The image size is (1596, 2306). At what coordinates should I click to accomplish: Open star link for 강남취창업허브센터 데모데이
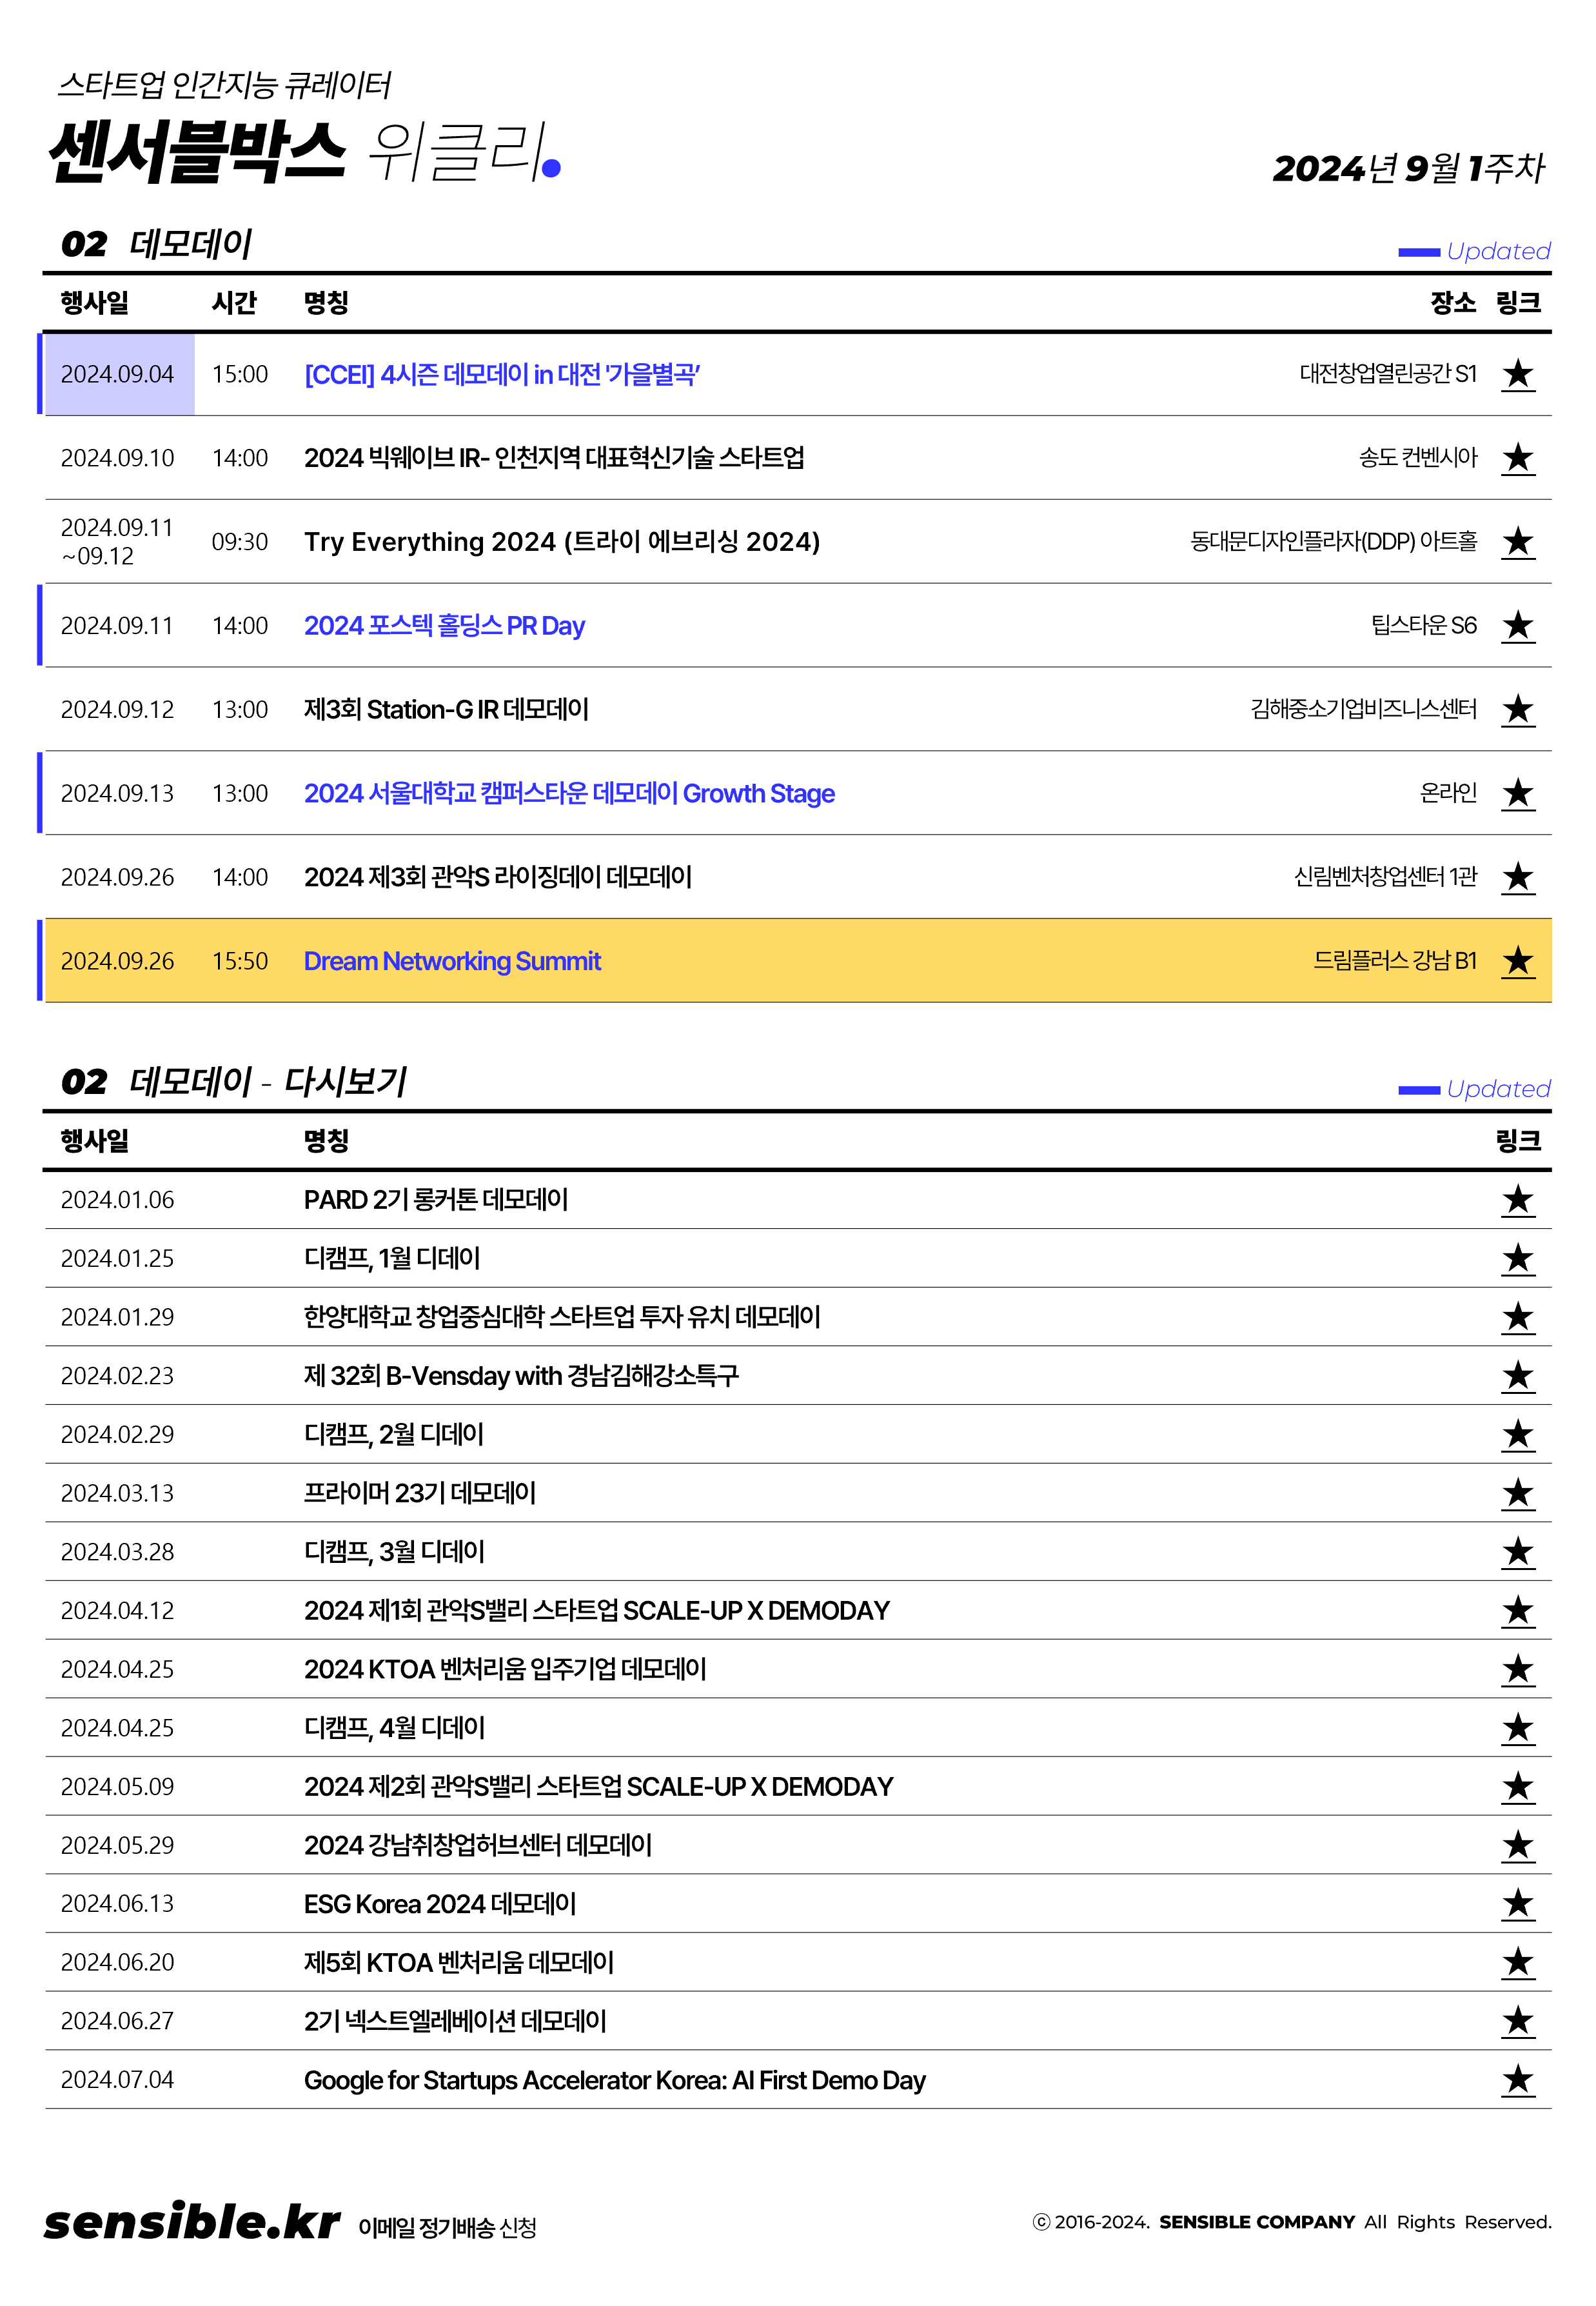pyautogui.click(x=1518, y=1846)
